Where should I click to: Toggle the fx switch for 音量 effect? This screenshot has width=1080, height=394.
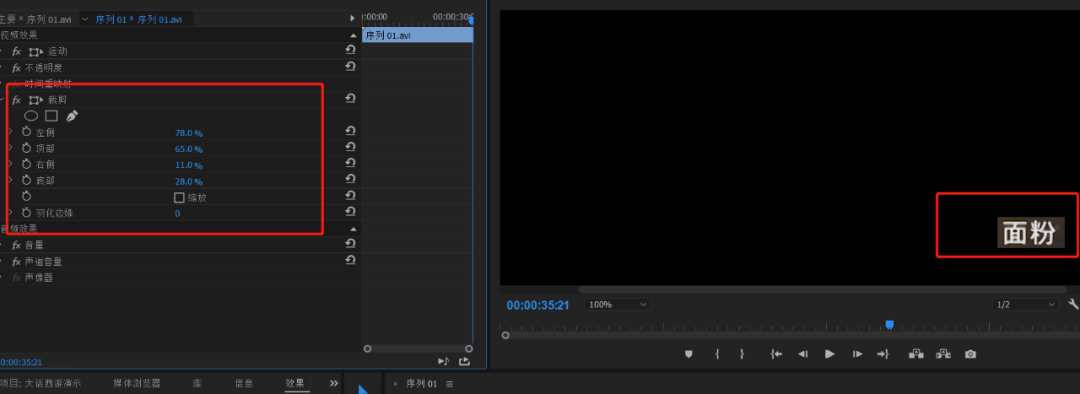17,245
